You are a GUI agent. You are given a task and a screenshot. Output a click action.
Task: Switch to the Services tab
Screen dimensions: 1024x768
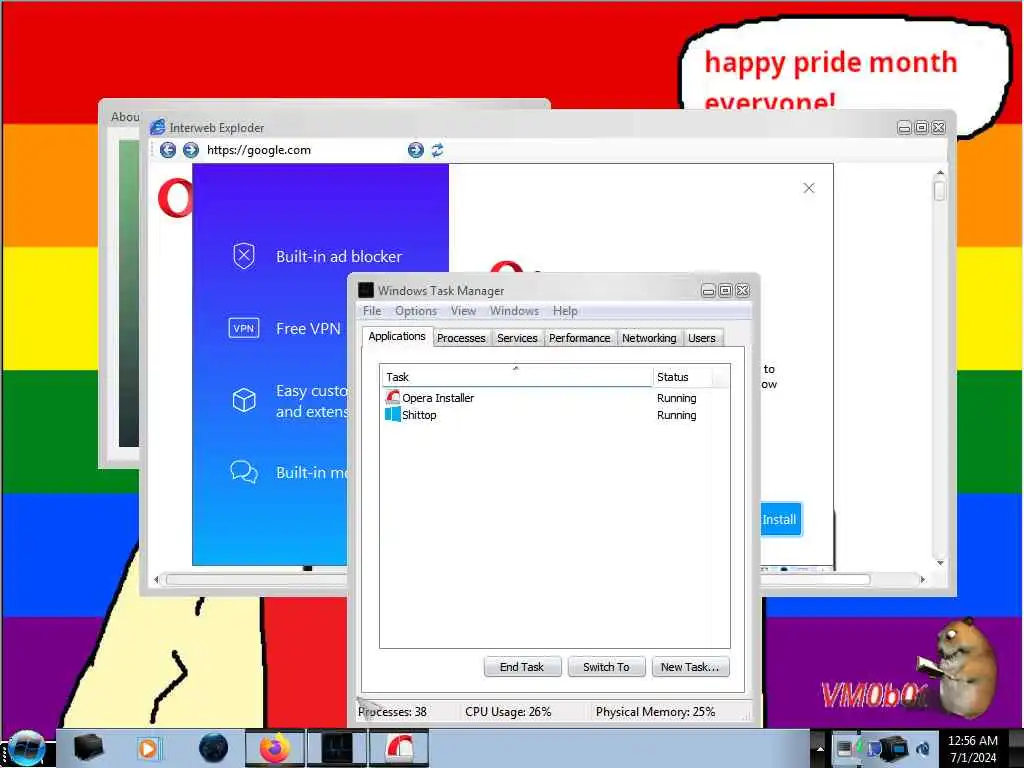[517, 338]
